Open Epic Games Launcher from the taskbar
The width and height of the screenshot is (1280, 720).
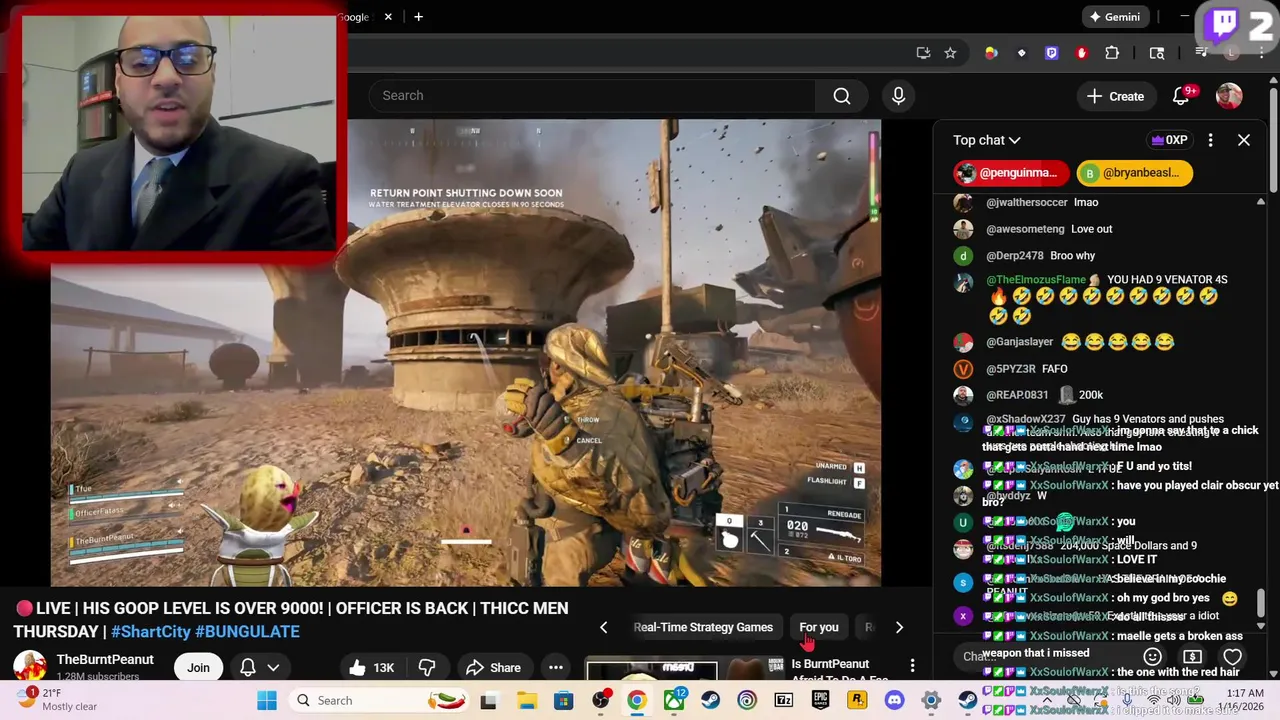pyautogui.click(x=821, y=701)
